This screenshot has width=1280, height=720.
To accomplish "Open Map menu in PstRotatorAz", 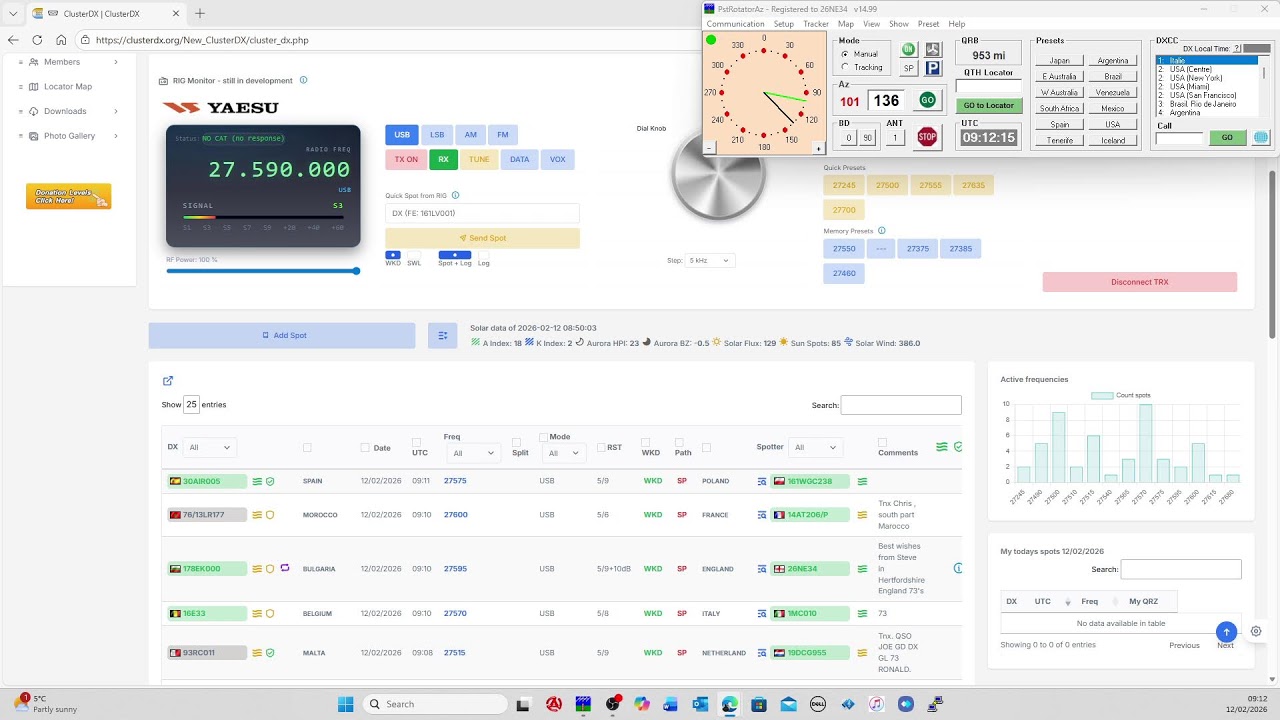I will click(846, 24).
